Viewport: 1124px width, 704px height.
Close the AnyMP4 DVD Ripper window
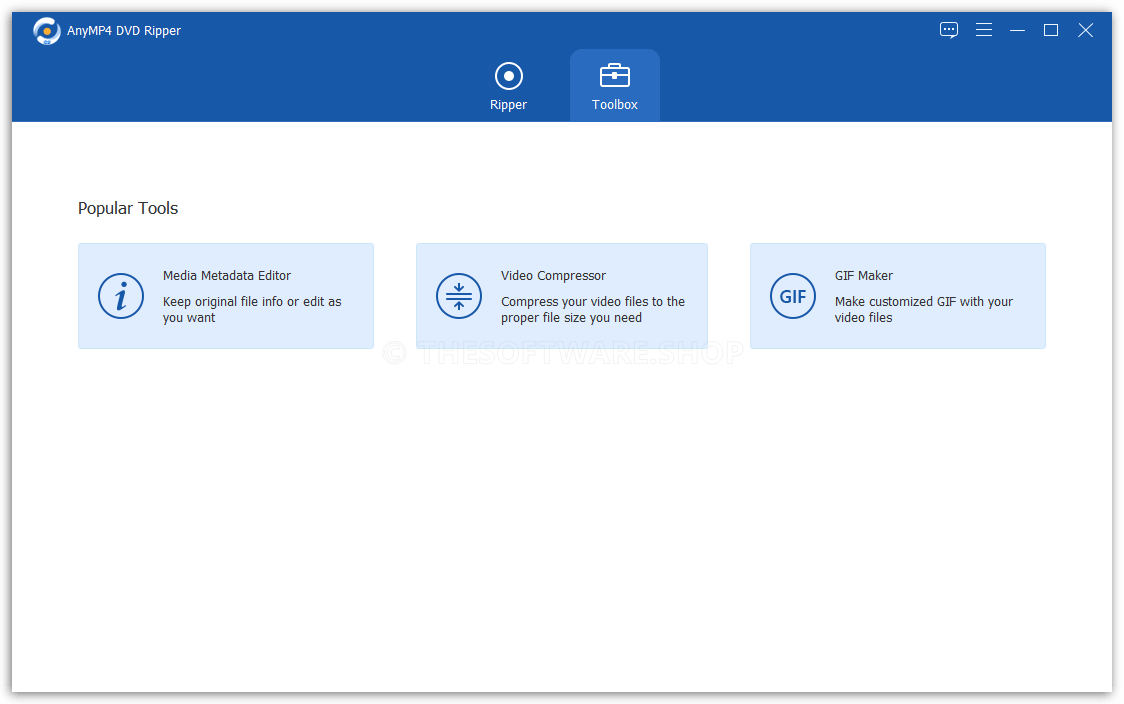1085,30
